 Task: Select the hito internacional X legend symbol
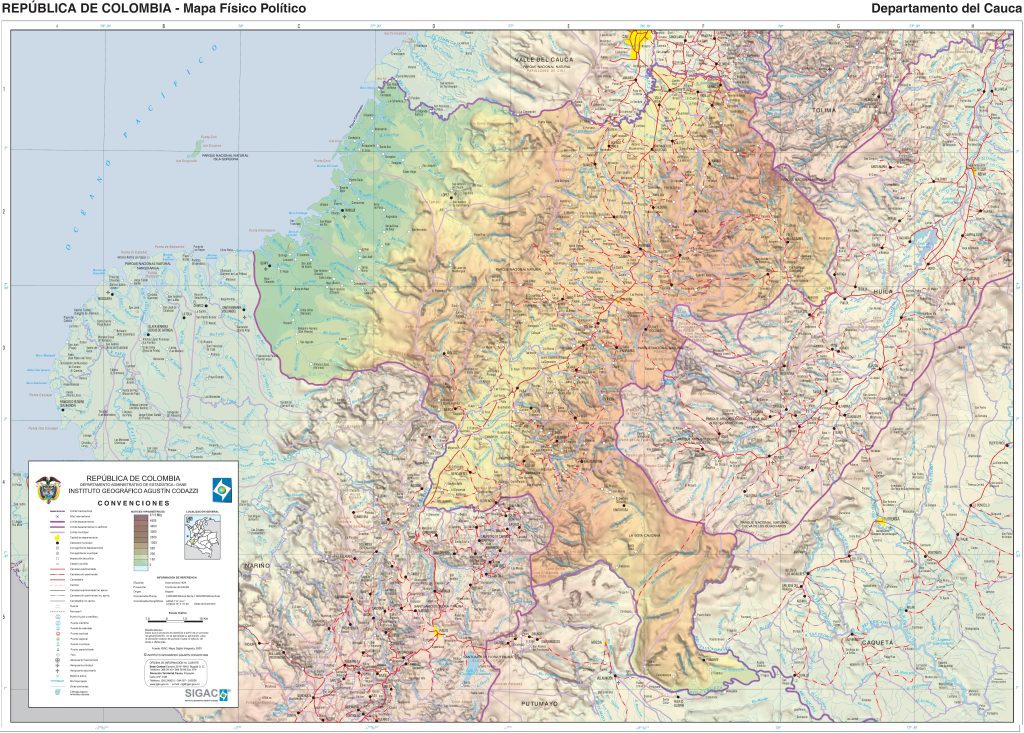point(57,516)
